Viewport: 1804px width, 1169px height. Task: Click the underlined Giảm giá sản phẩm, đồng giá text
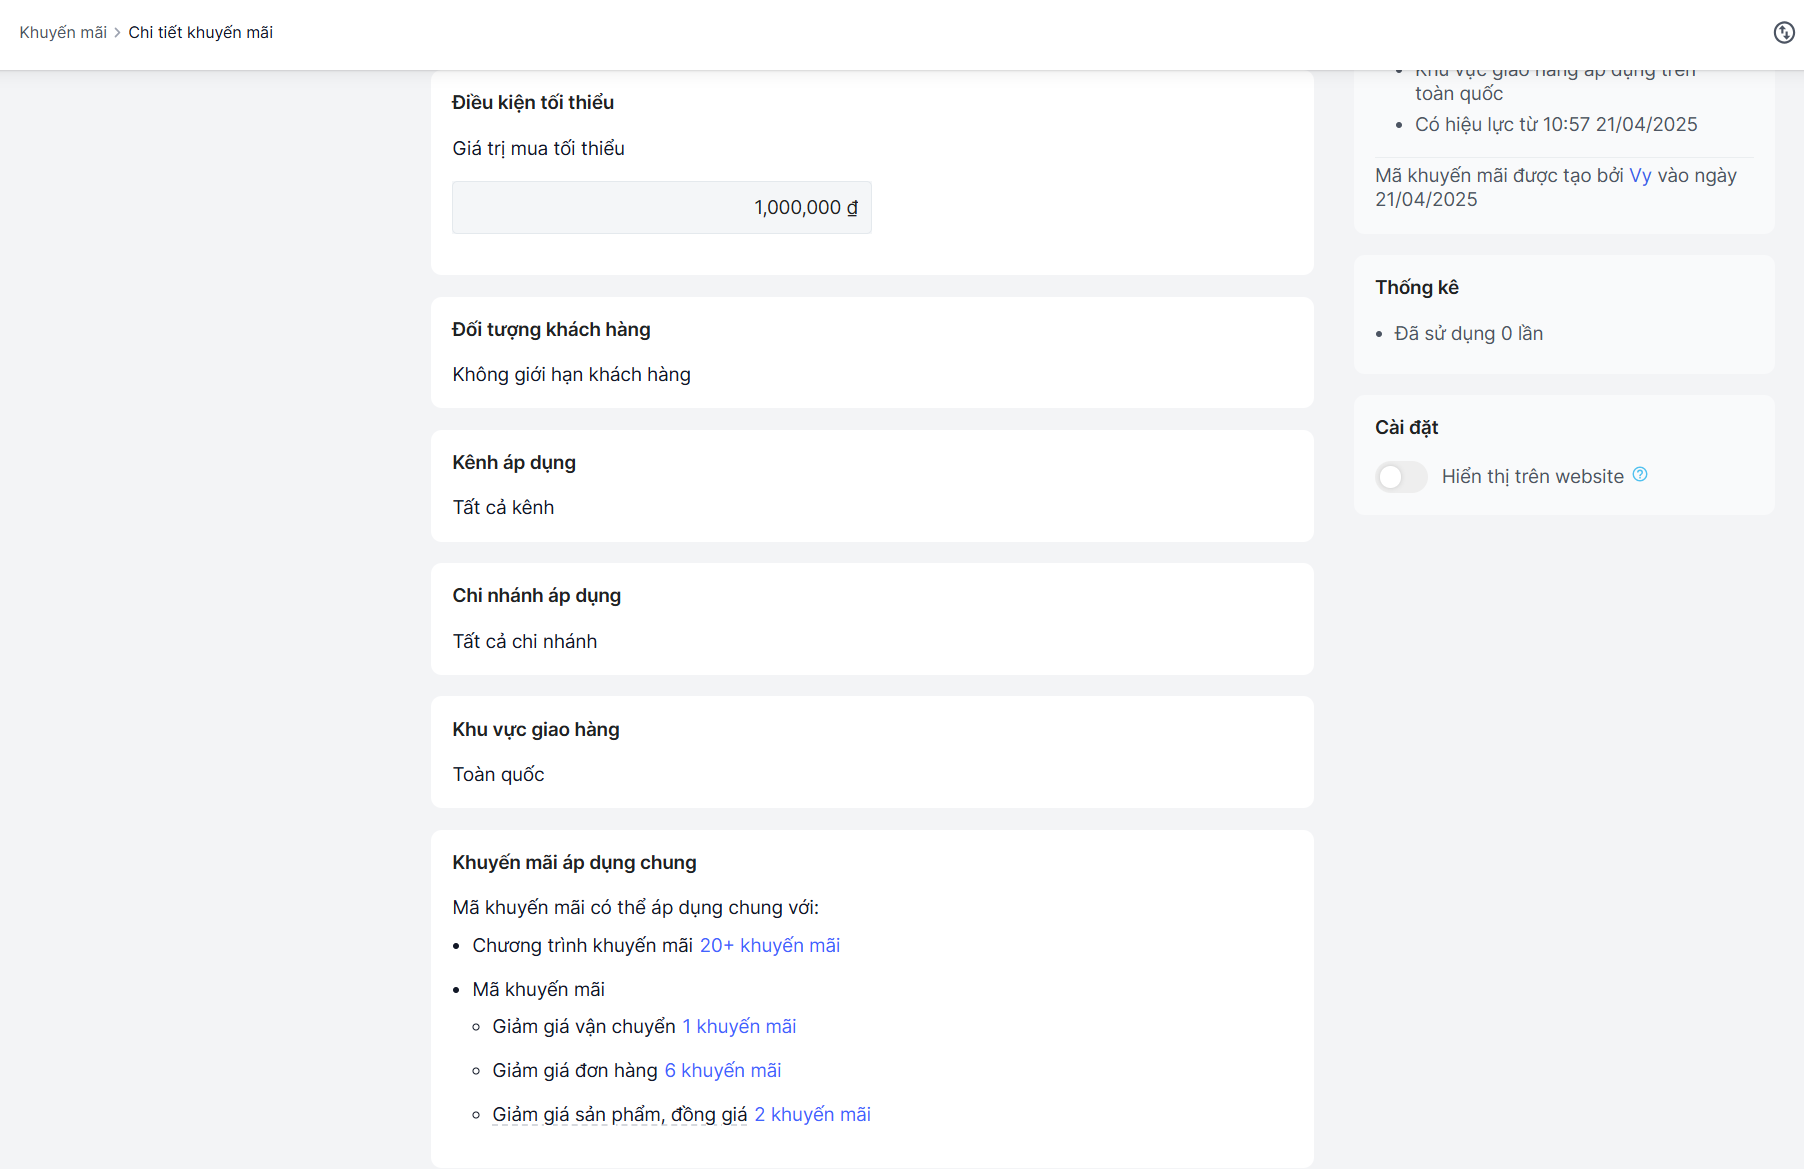[x=619, y=1115]
